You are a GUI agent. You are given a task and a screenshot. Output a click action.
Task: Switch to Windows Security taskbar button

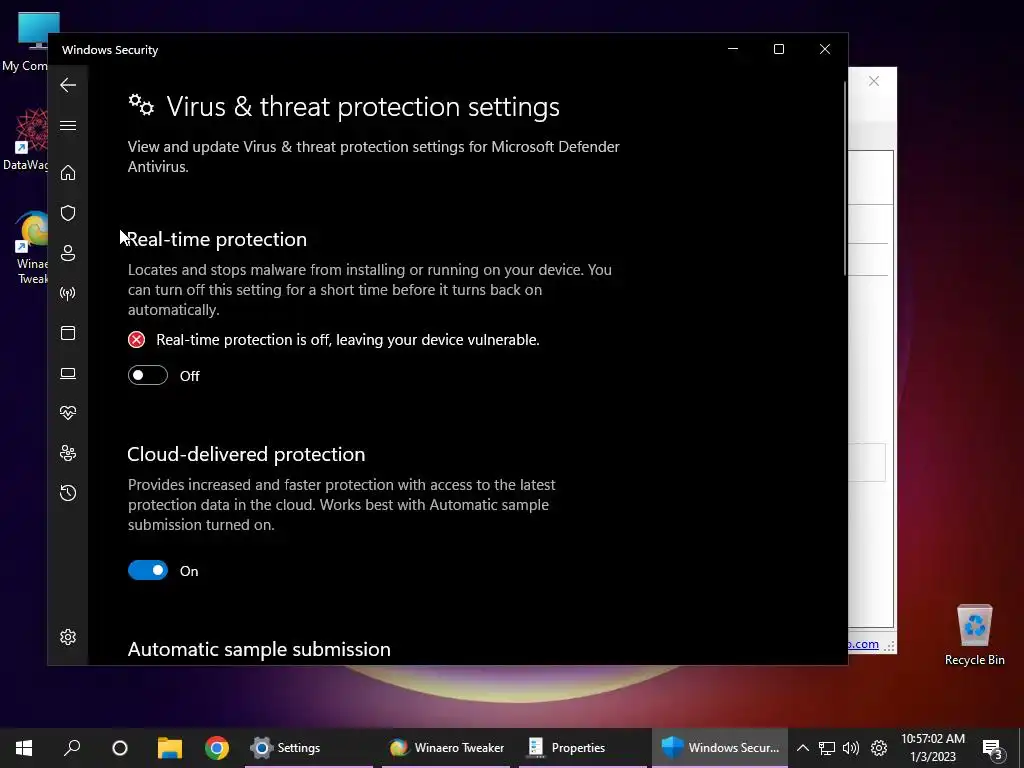pyautogui.click(x=720, y=748)
